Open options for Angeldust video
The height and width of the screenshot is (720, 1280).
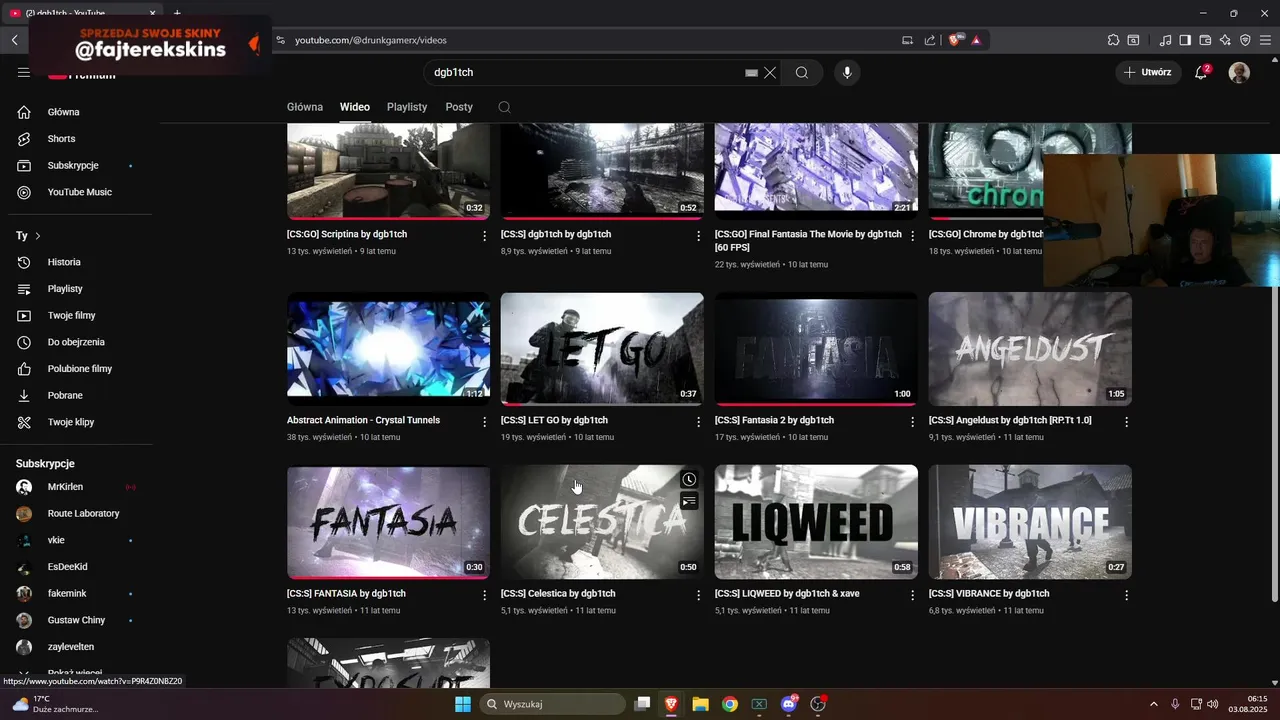click(1127, 422)
